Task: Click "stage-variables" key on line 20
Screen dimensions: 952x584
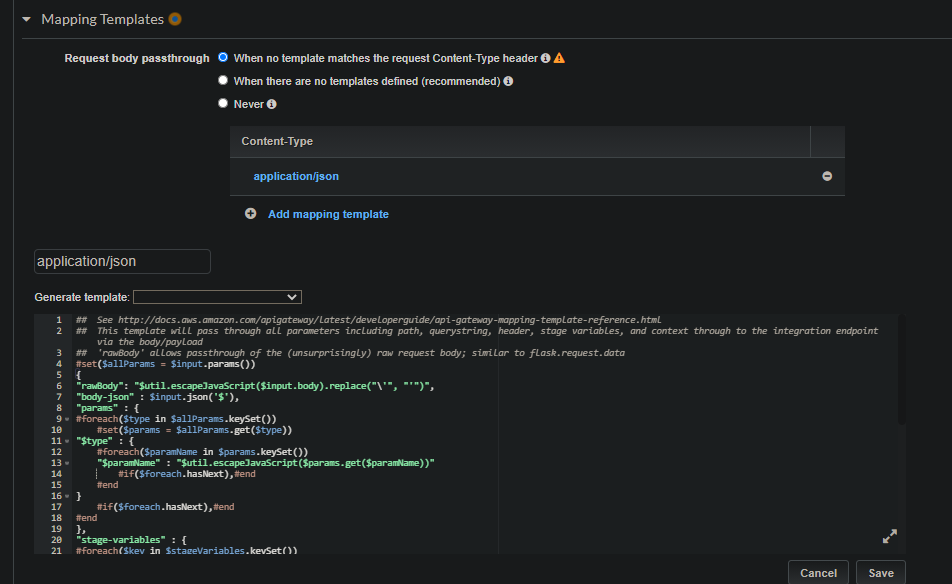Action: point(121,540)
